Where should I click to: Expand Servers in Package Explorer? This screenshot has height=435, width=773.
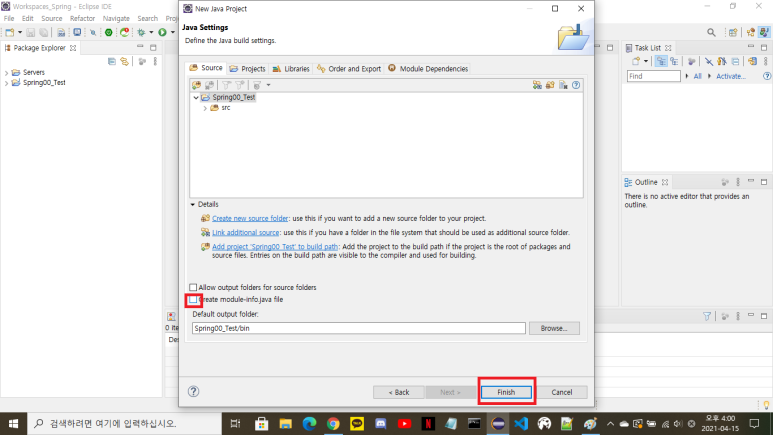(x=6, y=72)
